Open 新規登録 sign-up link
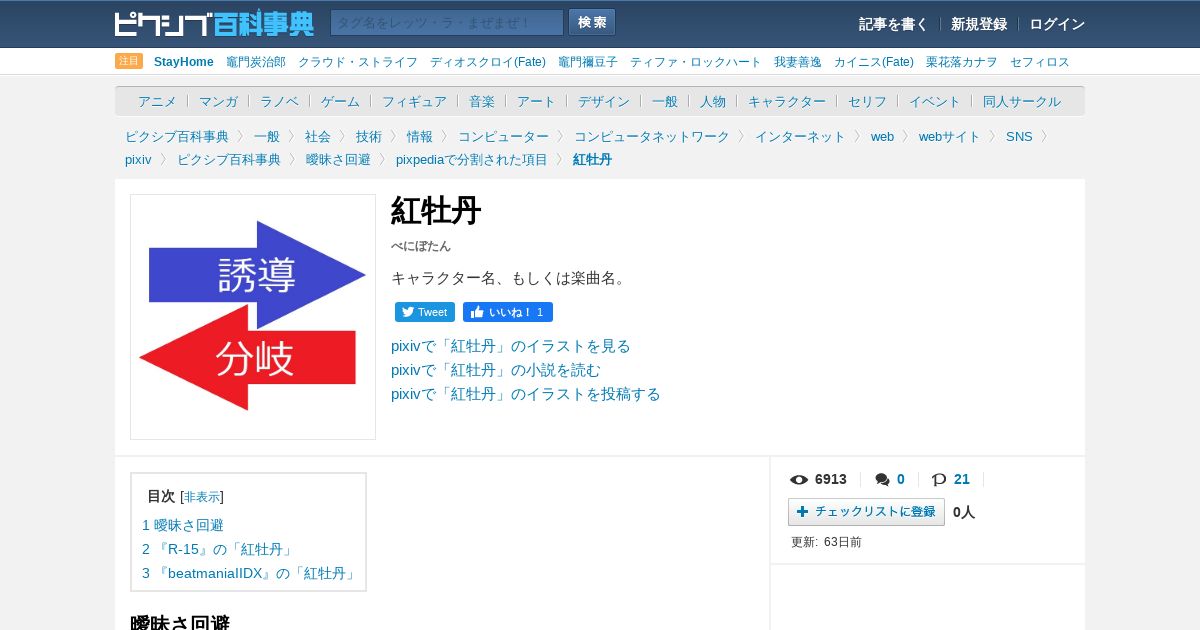Viewport: 1200px width, 630px height. 979,24
